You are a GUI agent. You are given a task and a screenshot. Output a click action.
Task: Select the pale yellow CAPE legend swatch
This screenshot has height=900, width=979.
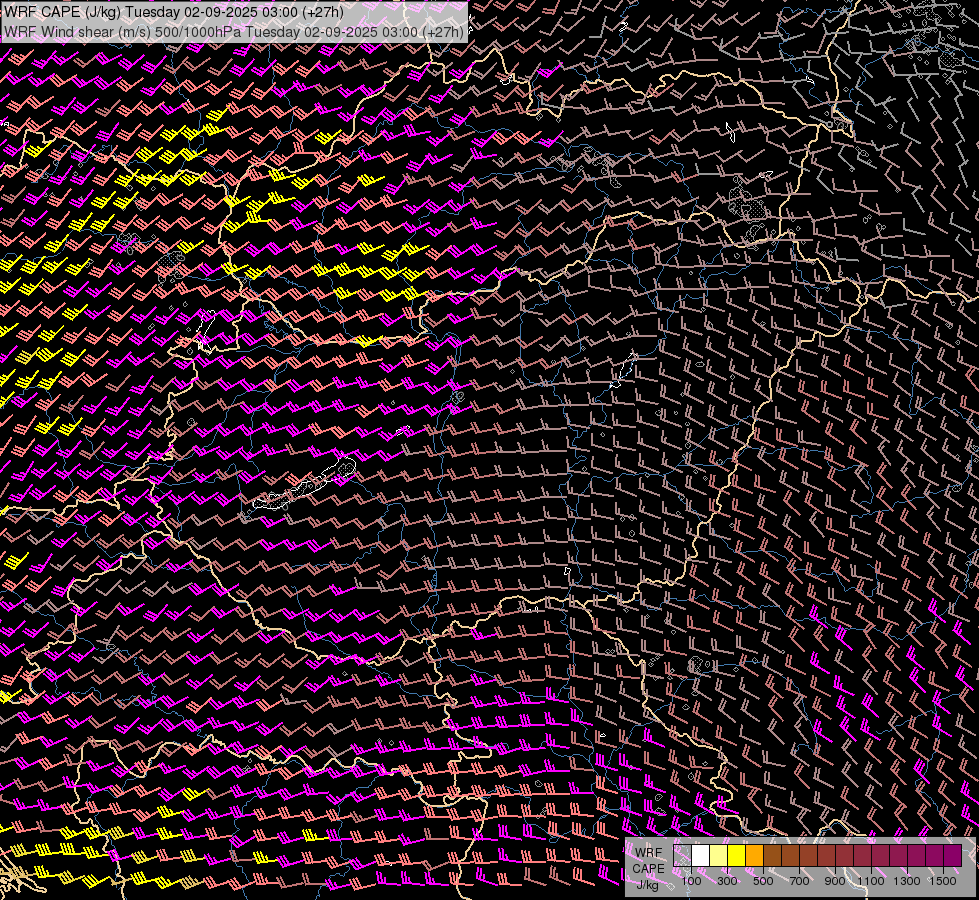(x=719, y=856)
